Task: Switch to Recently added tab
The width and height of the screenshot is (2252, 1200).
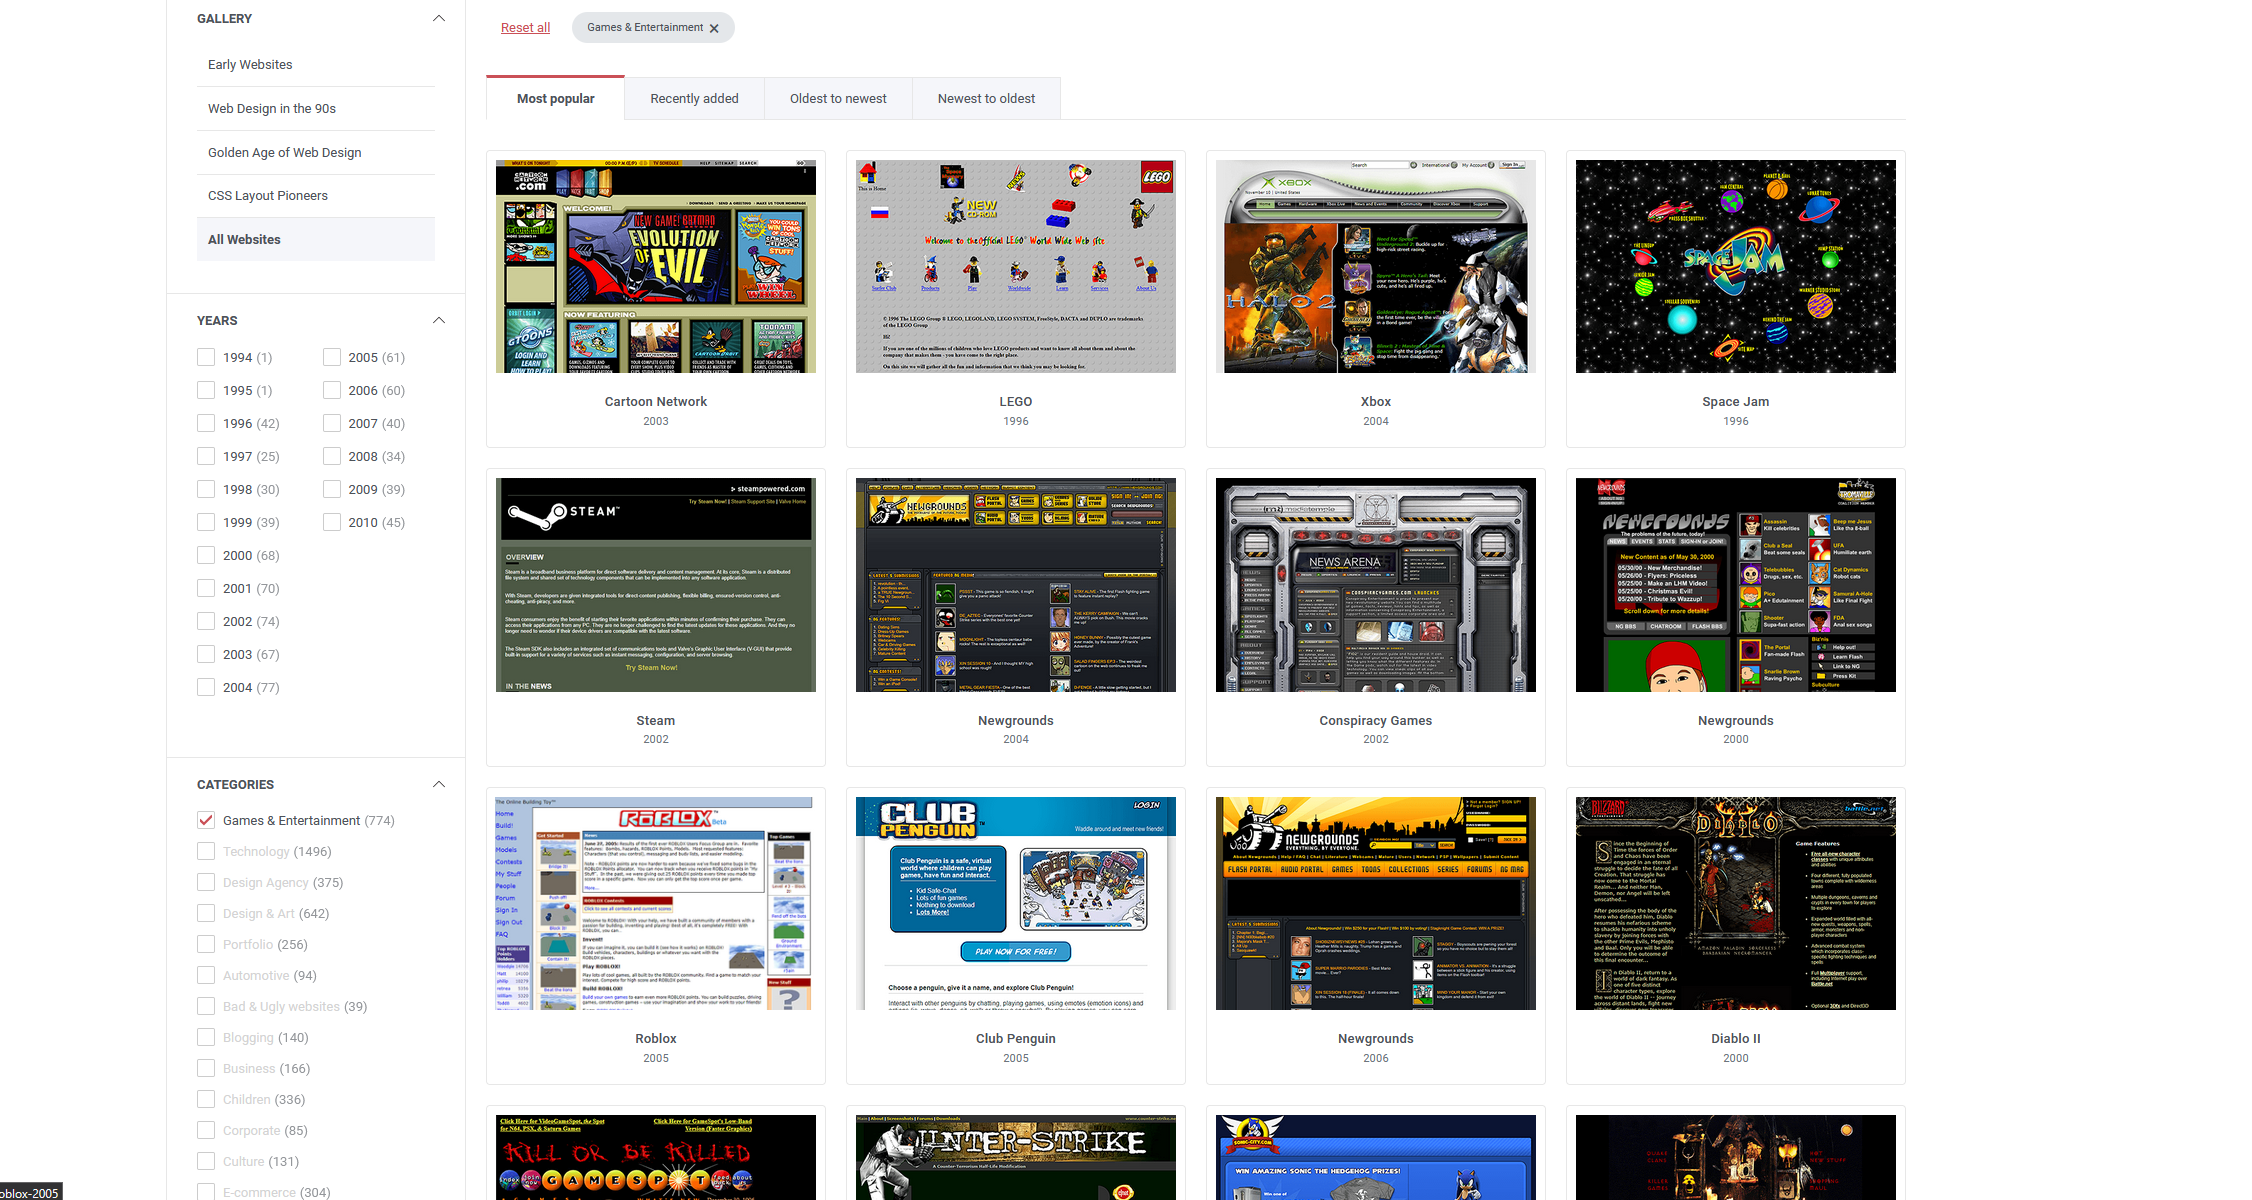Action: (x=694, y=98)
